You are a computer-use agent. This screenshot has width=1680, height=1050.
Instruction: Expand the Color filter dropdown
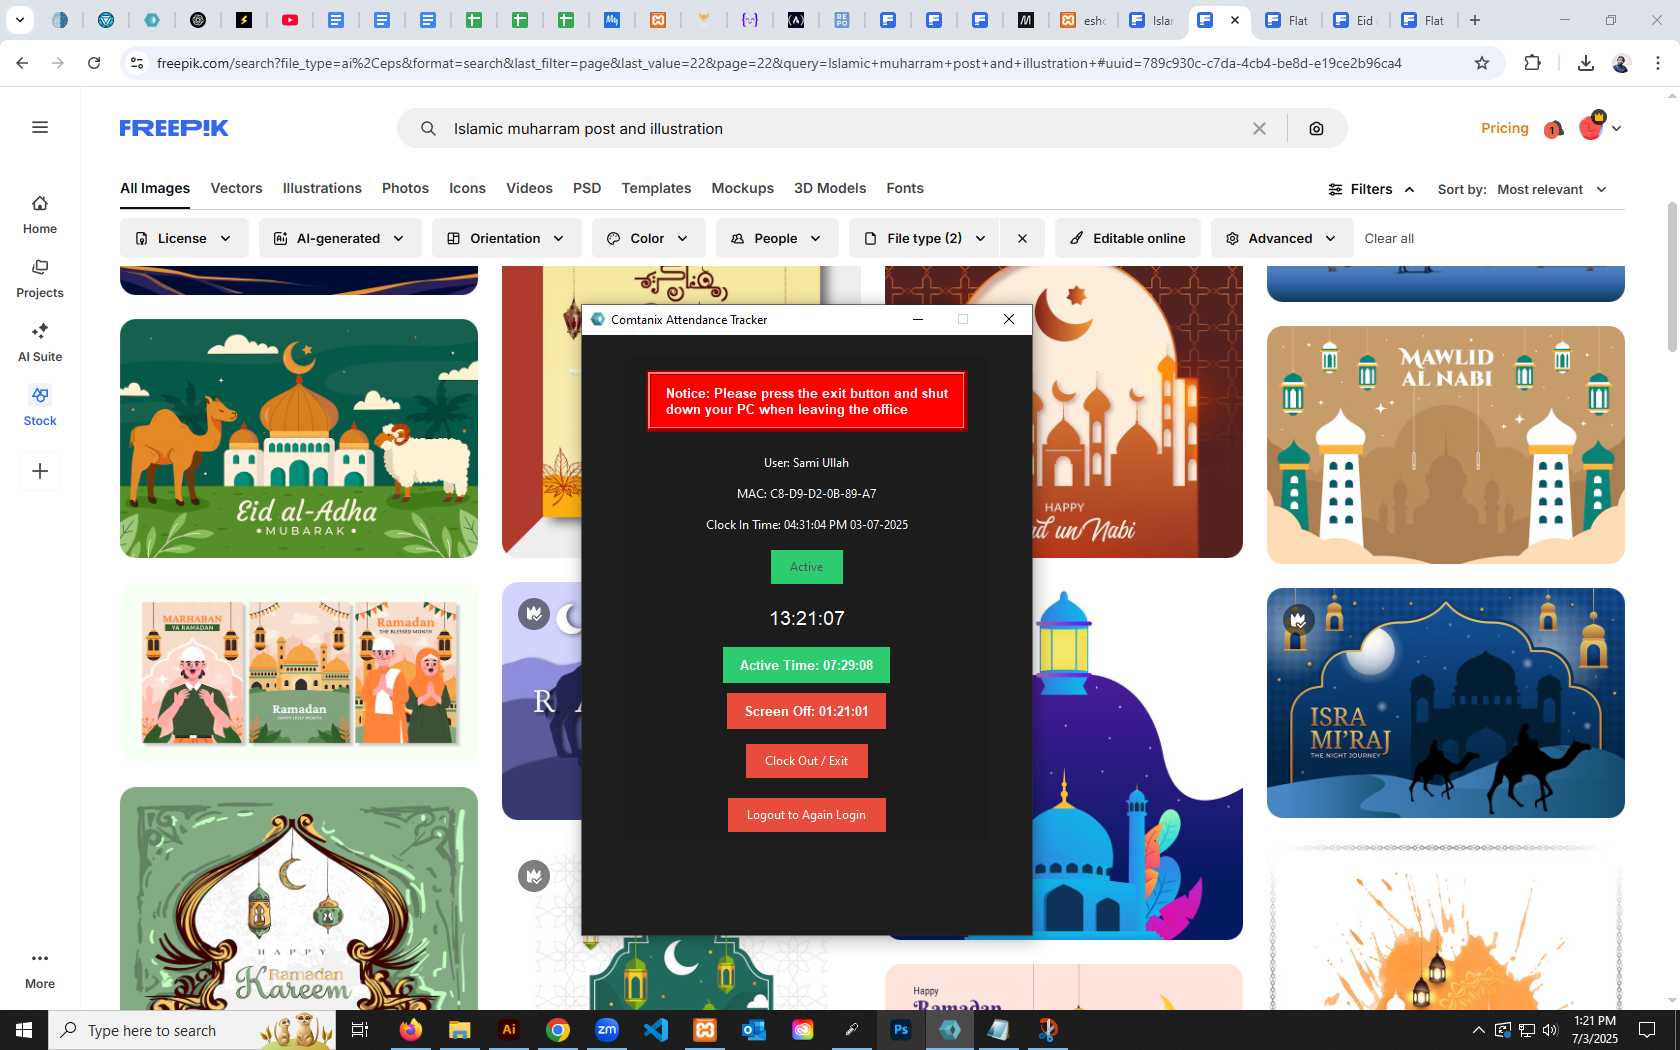[x=648, y=238]
